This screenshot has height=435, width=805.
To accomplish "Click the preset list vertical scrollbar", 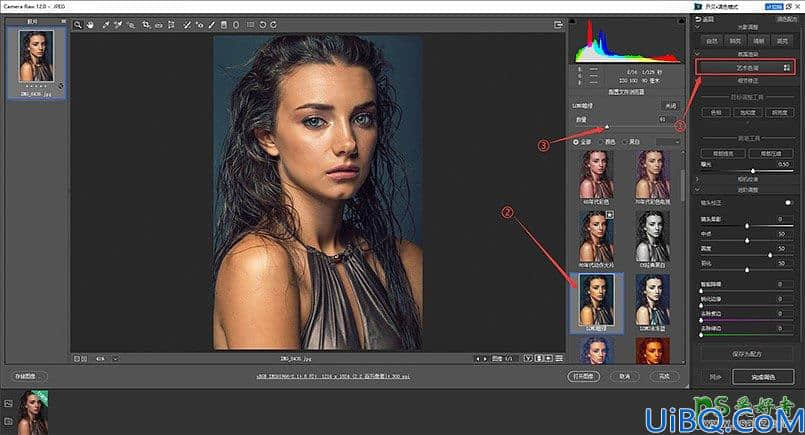I will pyautogui.click(x=682, y=185).
